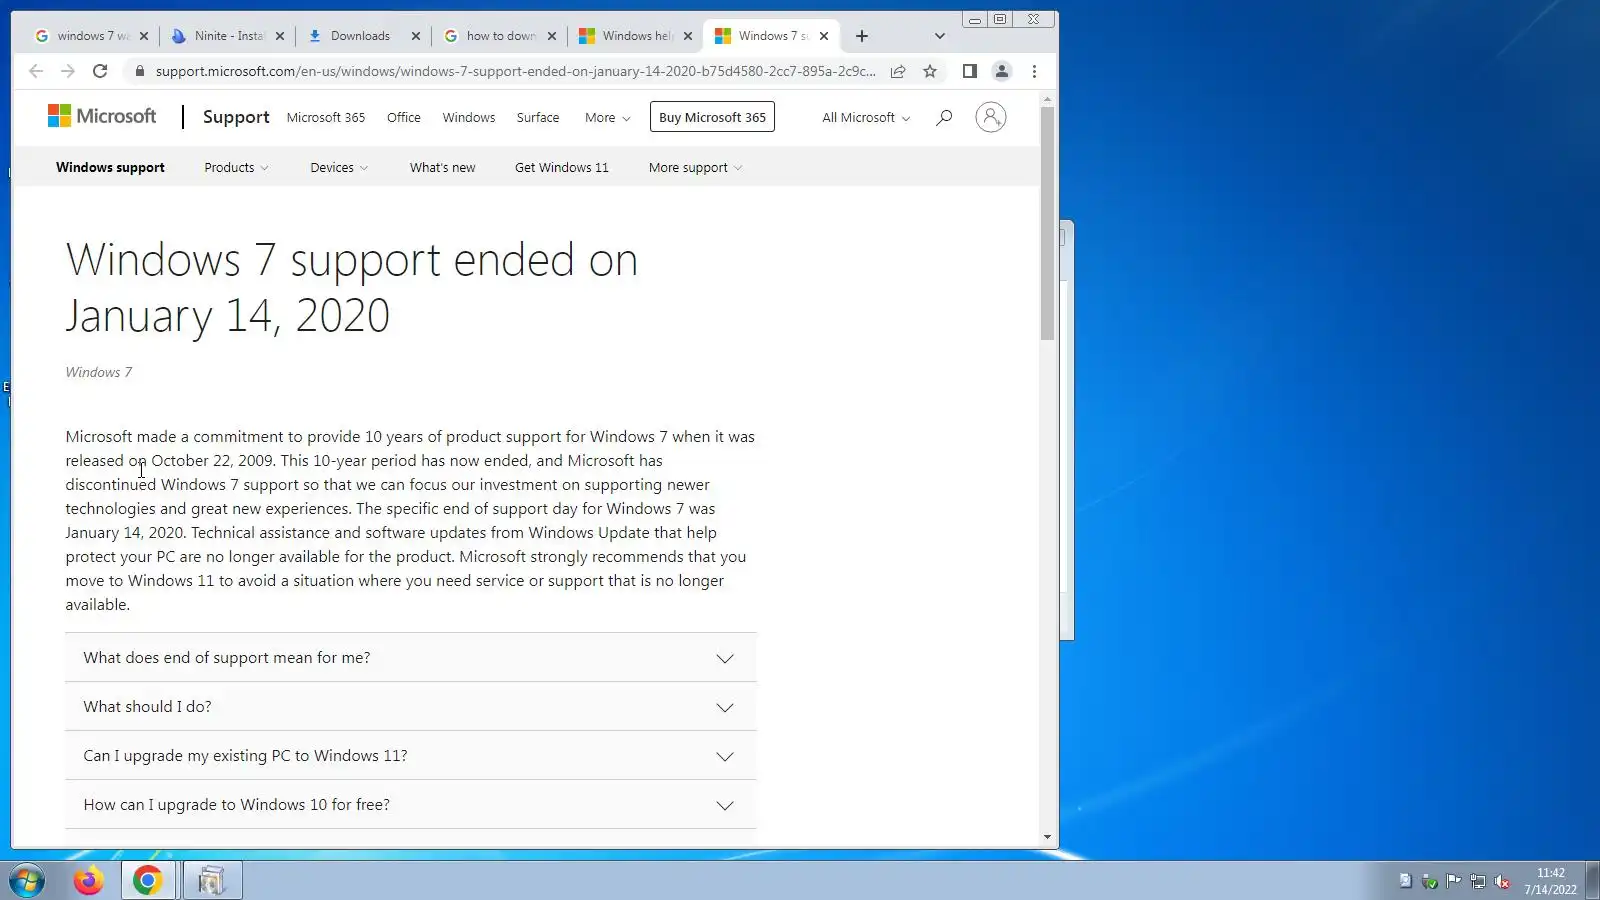Open the Chrome side panel icon
Screen dimensions: 1600x900
click(x=969, y=71)
